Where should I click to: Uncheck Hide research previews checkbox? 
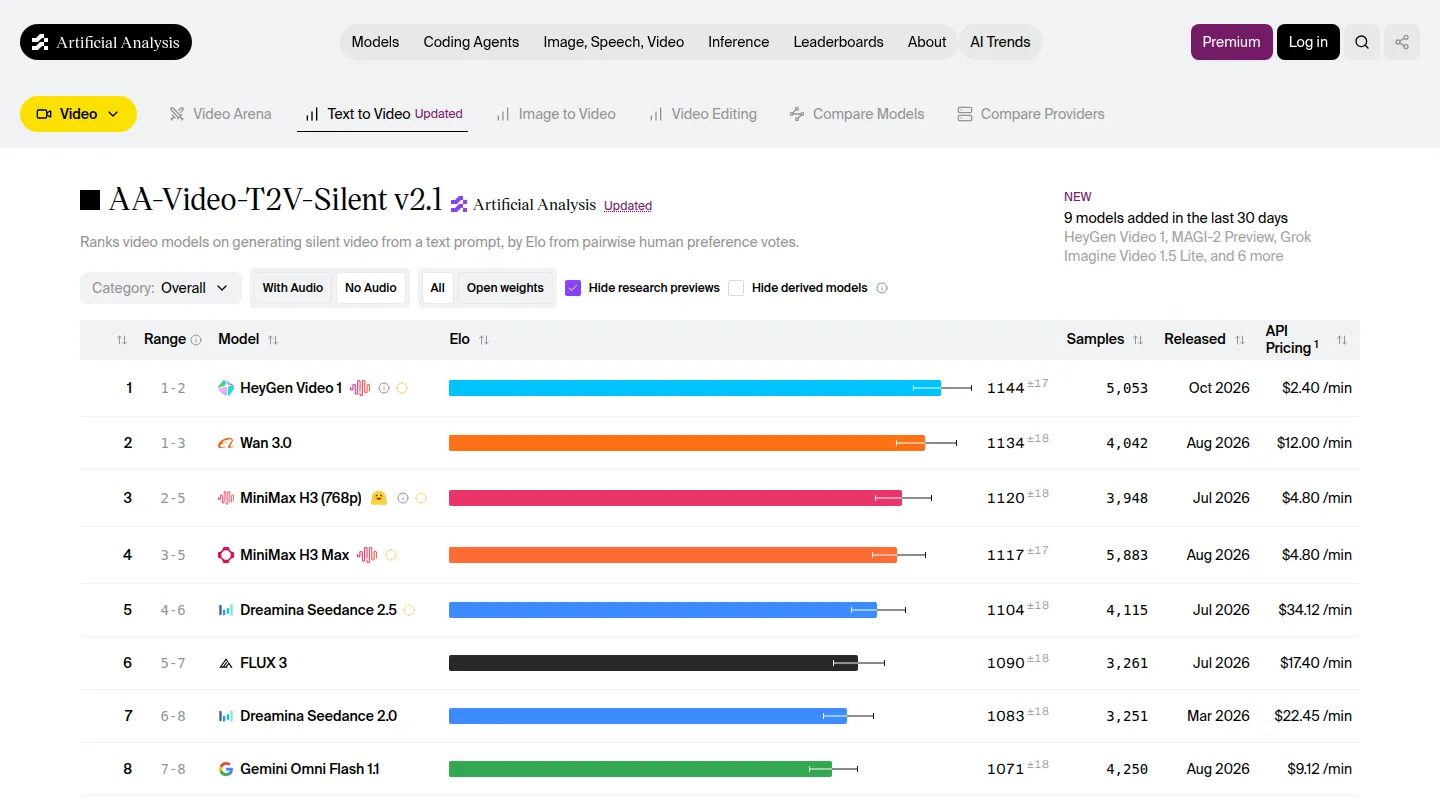[x=573, y=288]
